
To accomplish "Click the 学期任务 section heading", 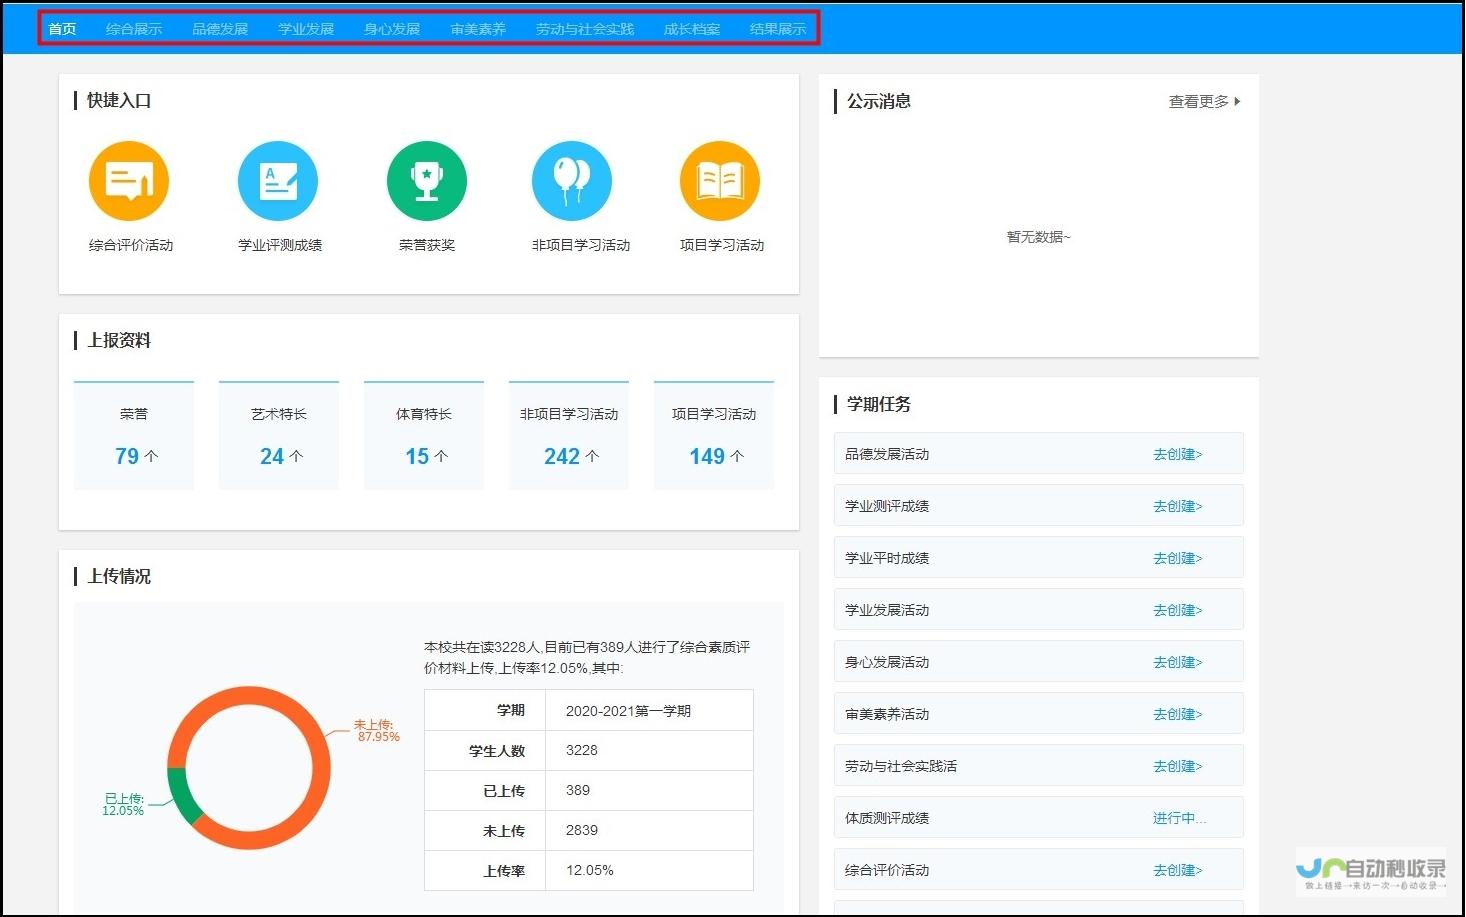I will [879, 404].
